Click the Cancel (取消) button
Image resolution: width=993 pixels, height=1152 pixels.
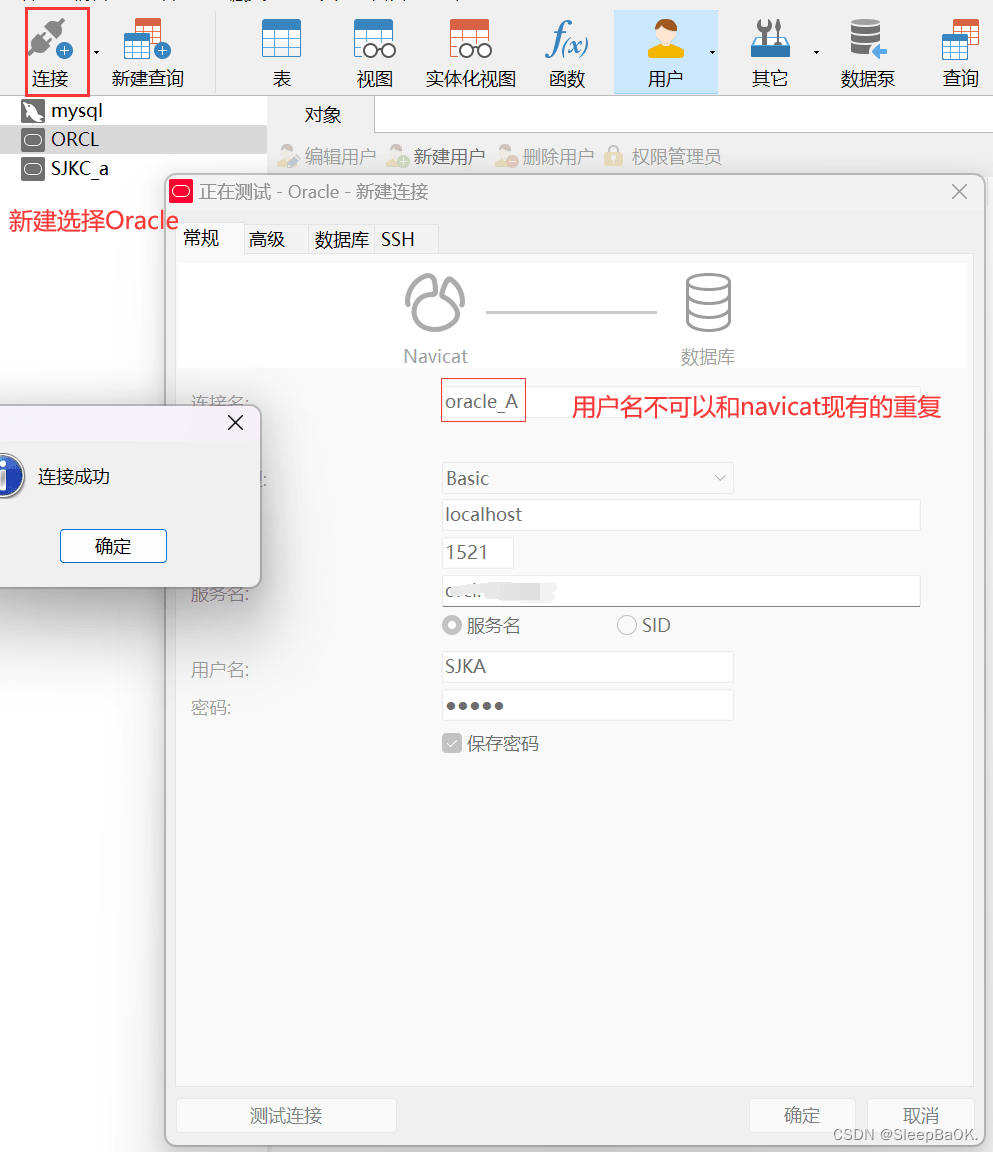click(921, 1116)
